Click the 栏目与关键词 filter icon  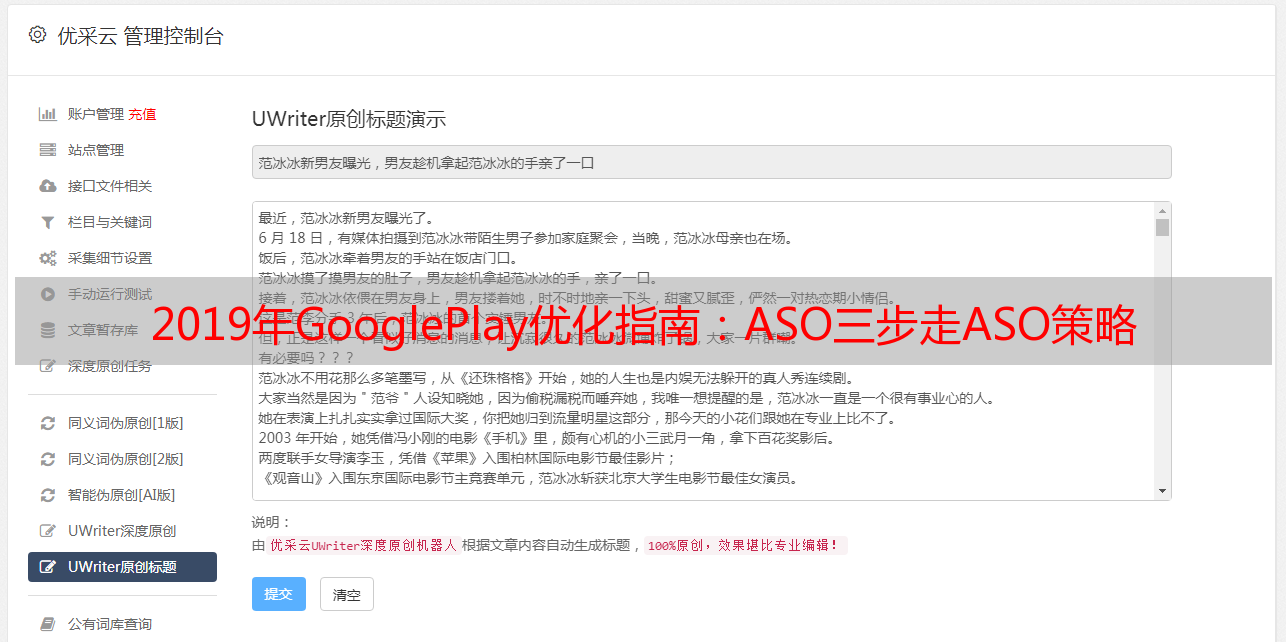point(47,222)
